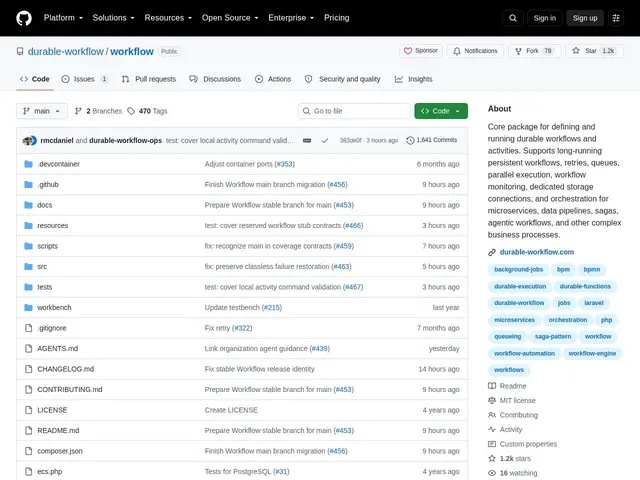Open the Contributing link in About

tap(513, 415)
